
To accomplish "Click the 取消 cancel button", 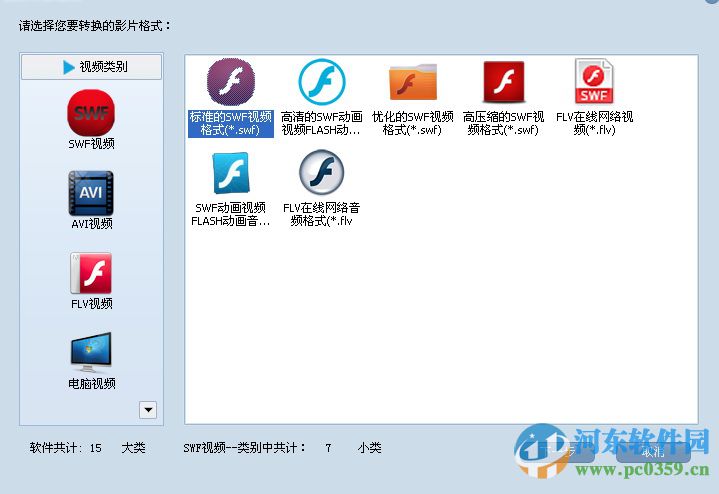I will (x=653, y=452).
